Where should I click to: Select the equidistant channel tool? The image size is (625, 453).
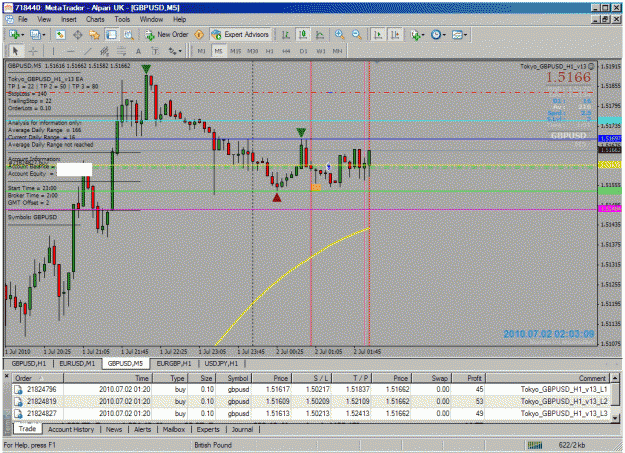[x=104, y=51]
